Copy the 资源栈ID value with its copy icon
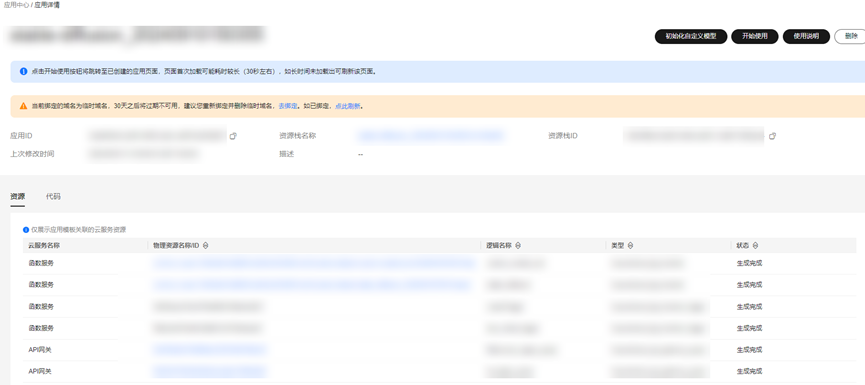The height and width of the screenshot is (385, 865). point(772,136)
